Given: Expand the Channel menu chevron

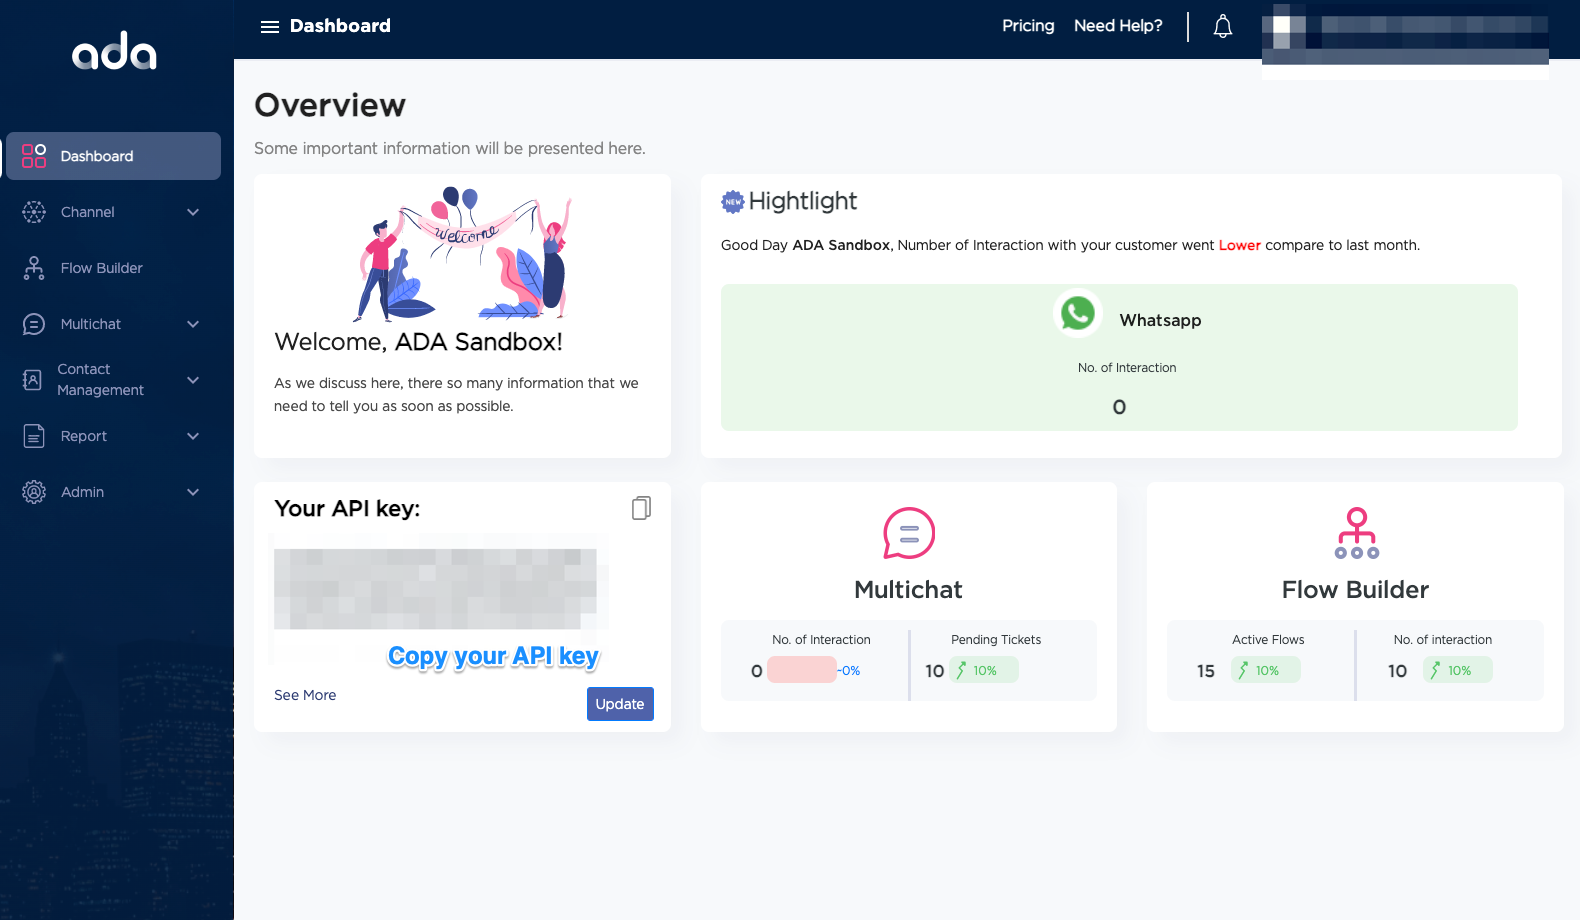Looking at the screenshot, I should [x=193, y=212].
